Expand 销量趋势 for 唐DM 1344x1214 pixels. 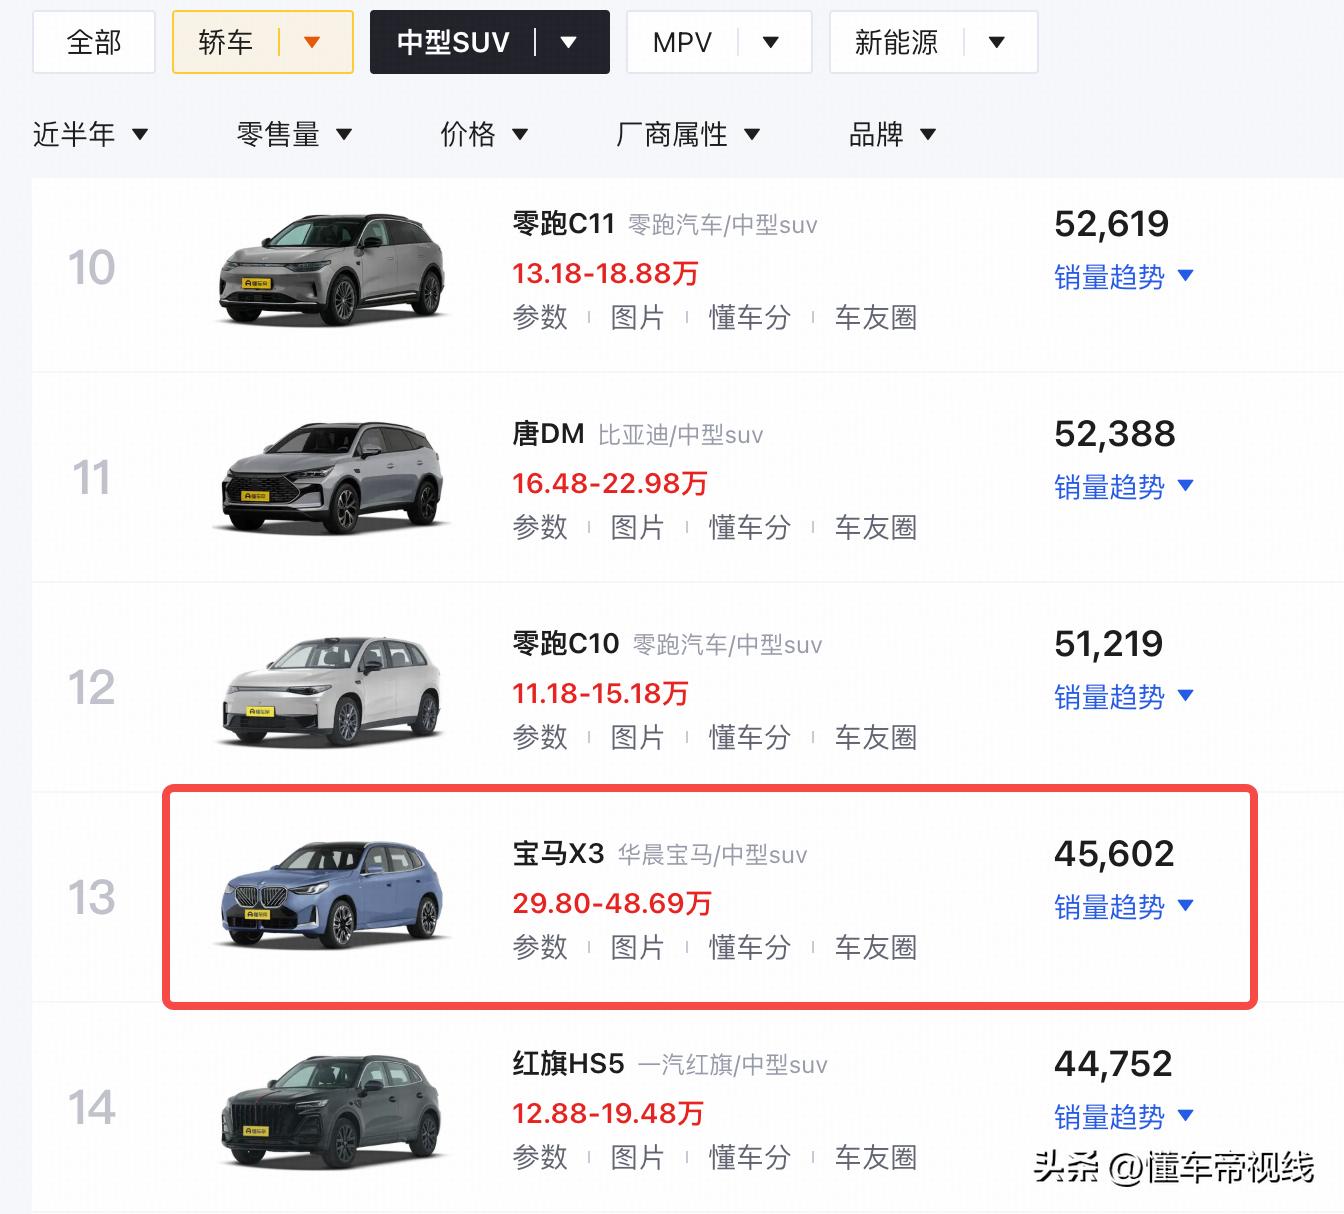click(1124, 487)
